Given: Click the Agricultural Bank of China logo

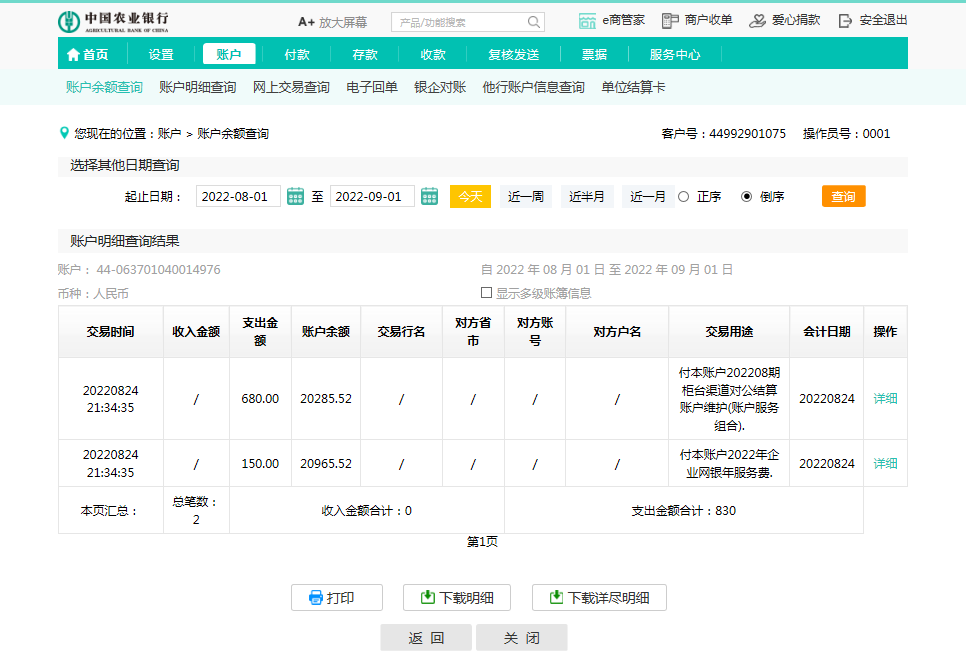Looking at the screenshot, I should tap(113, 22).
